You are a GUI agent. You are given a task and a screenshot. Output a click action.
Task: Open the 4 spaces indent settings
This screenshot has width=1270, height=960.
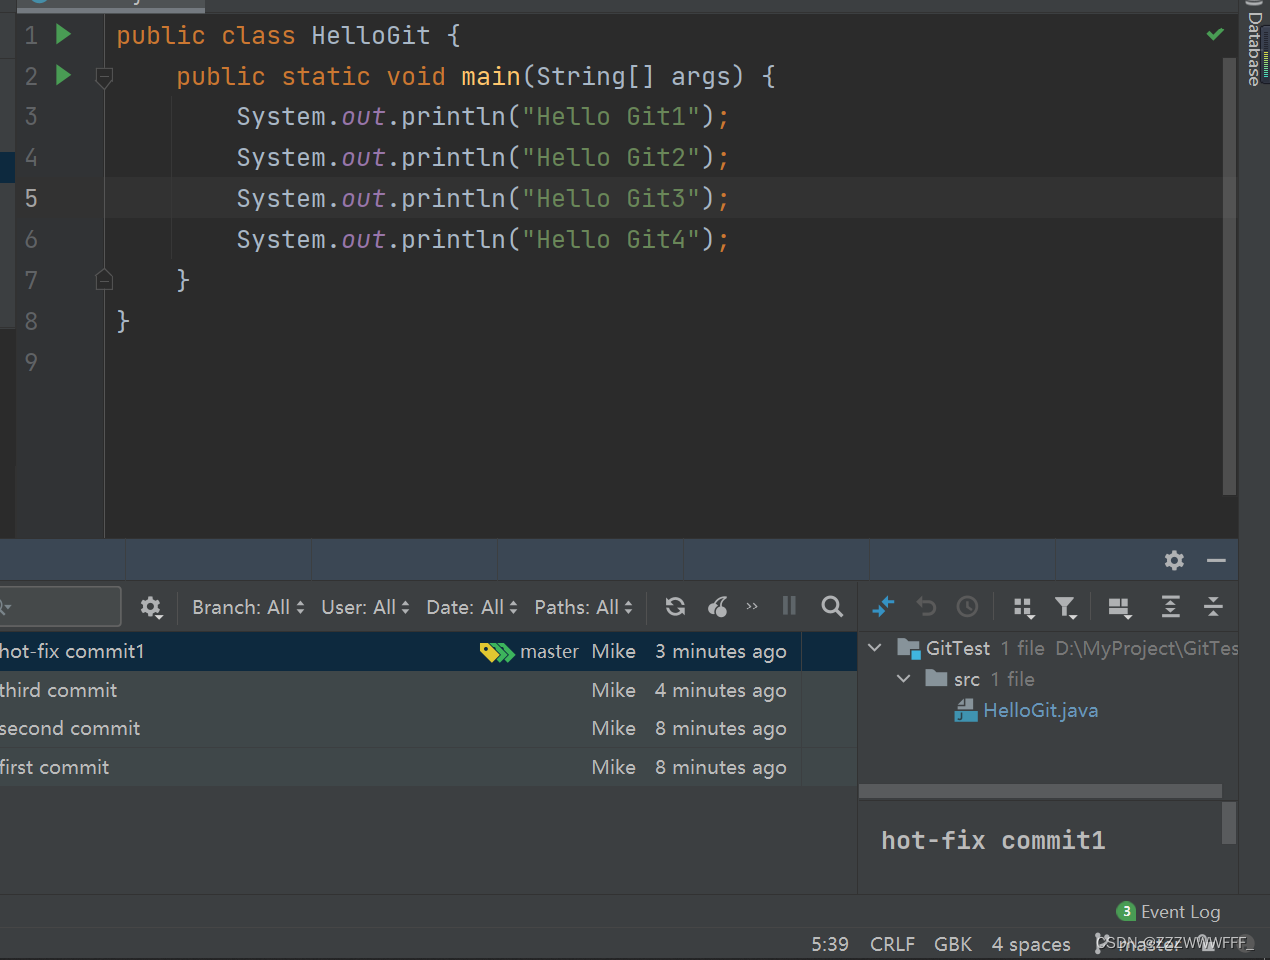[x=1031, y=944]
